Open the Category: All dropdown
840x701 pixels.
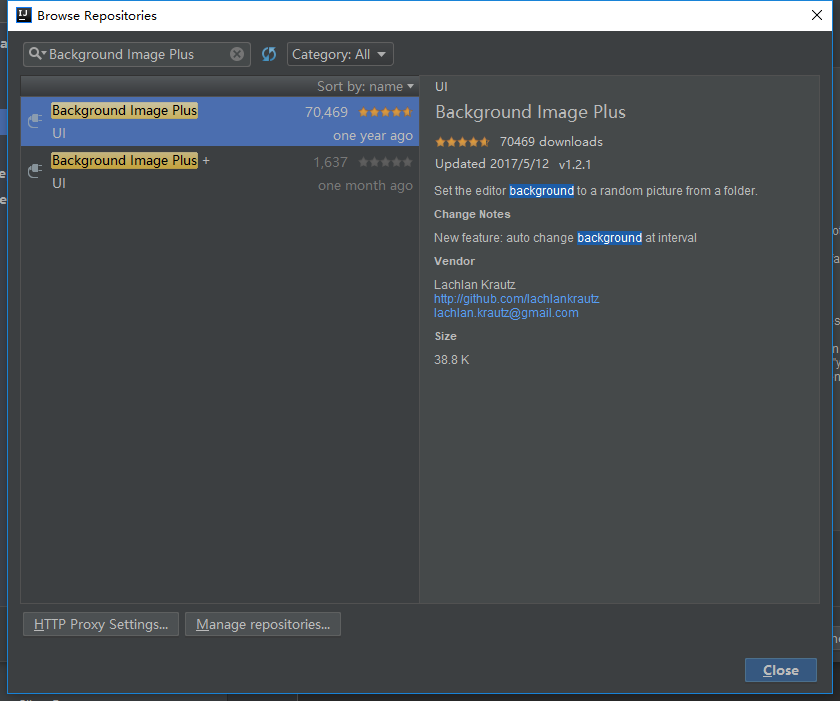340,54
